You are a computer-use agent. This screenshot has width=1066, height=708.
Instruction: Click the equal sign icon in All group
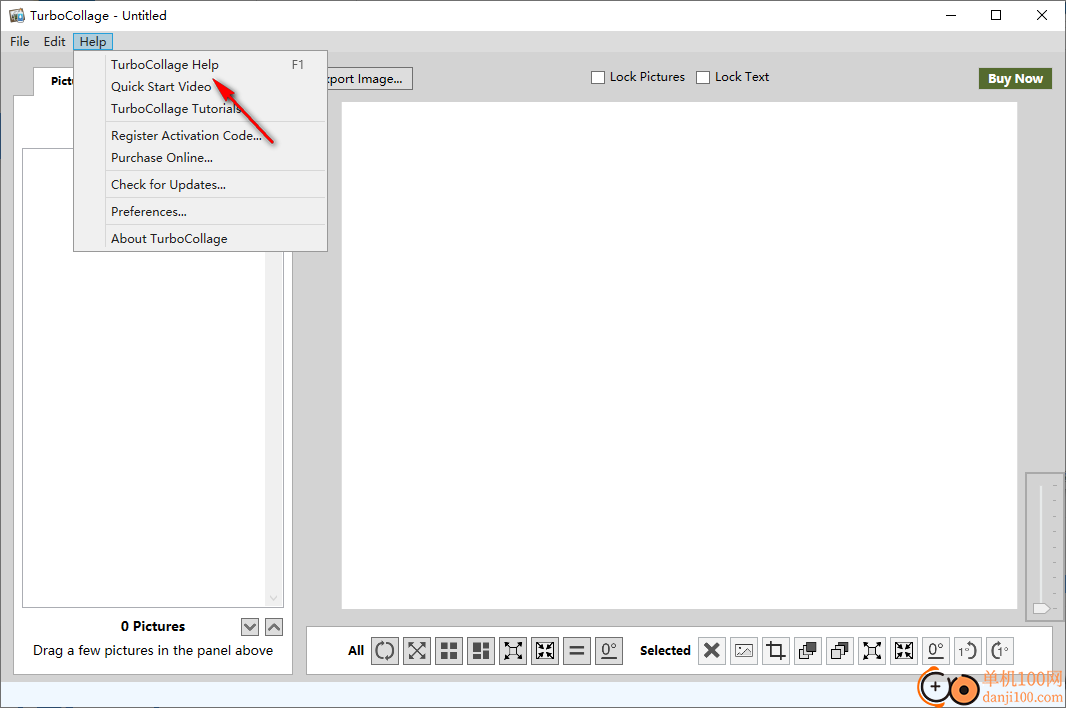577,651
